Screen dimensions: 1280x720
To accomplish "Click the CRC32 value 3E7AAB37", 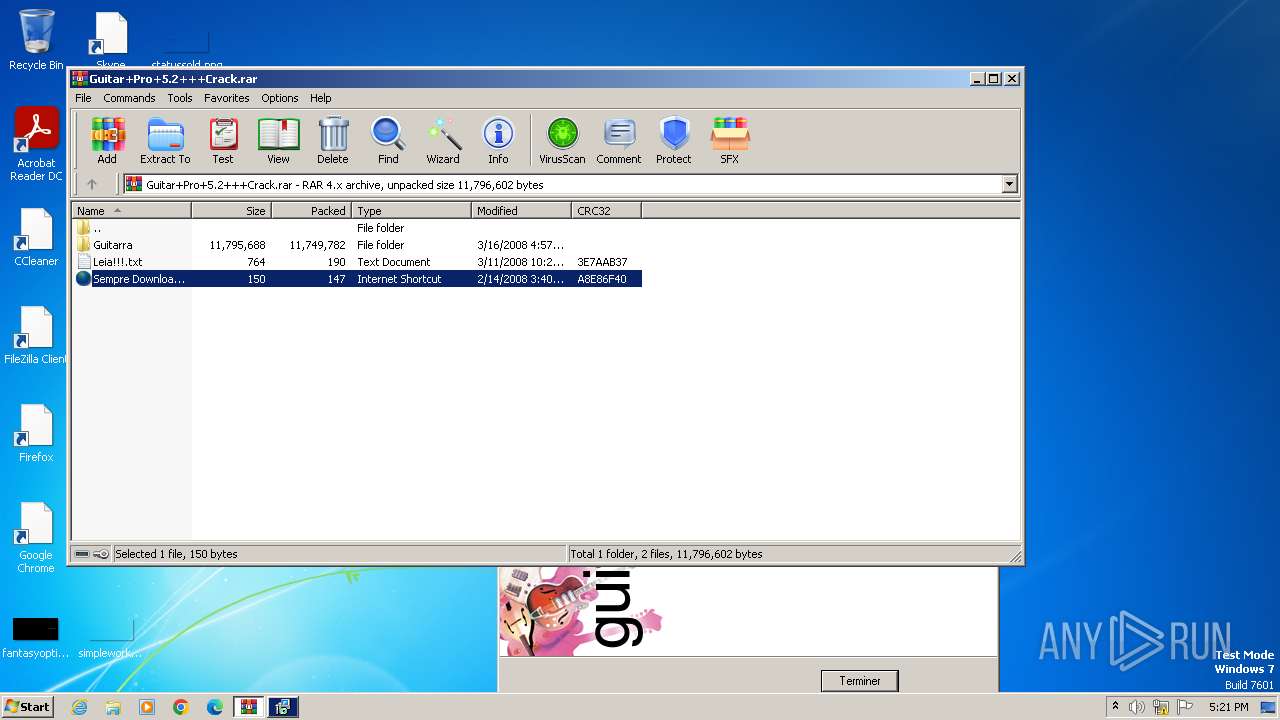I will point(602,262).
